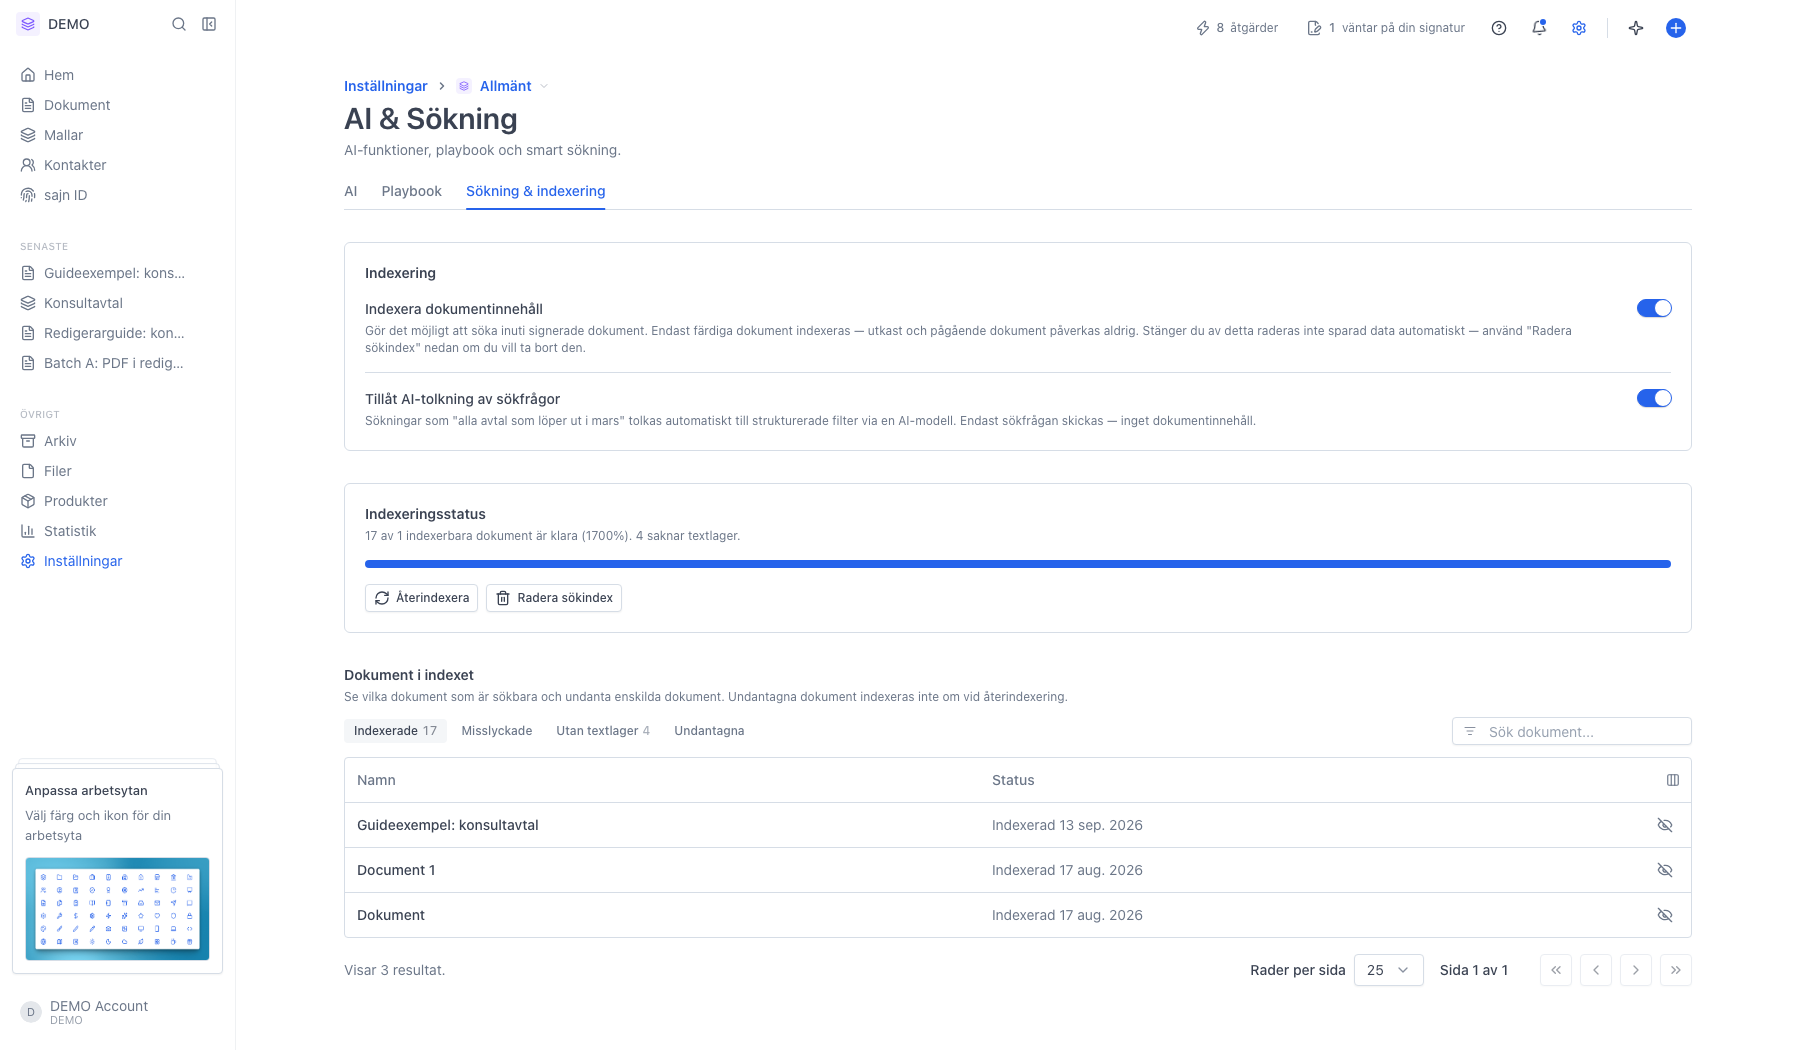Click the filter icon in document search
The height and width of the screenshot is (1050, 1800).
point(1470,731)
